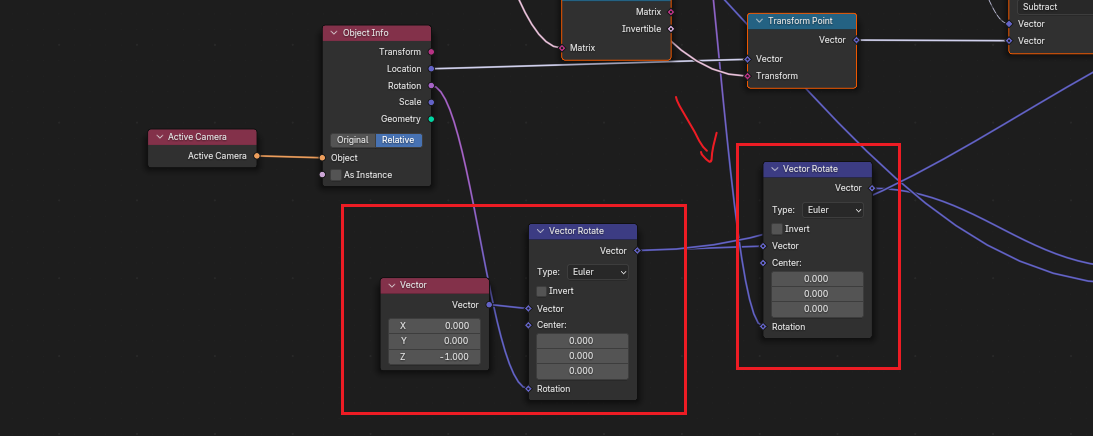Click the X value field in Vector node
Screen dimensions: 1093x436
[435, 326]
